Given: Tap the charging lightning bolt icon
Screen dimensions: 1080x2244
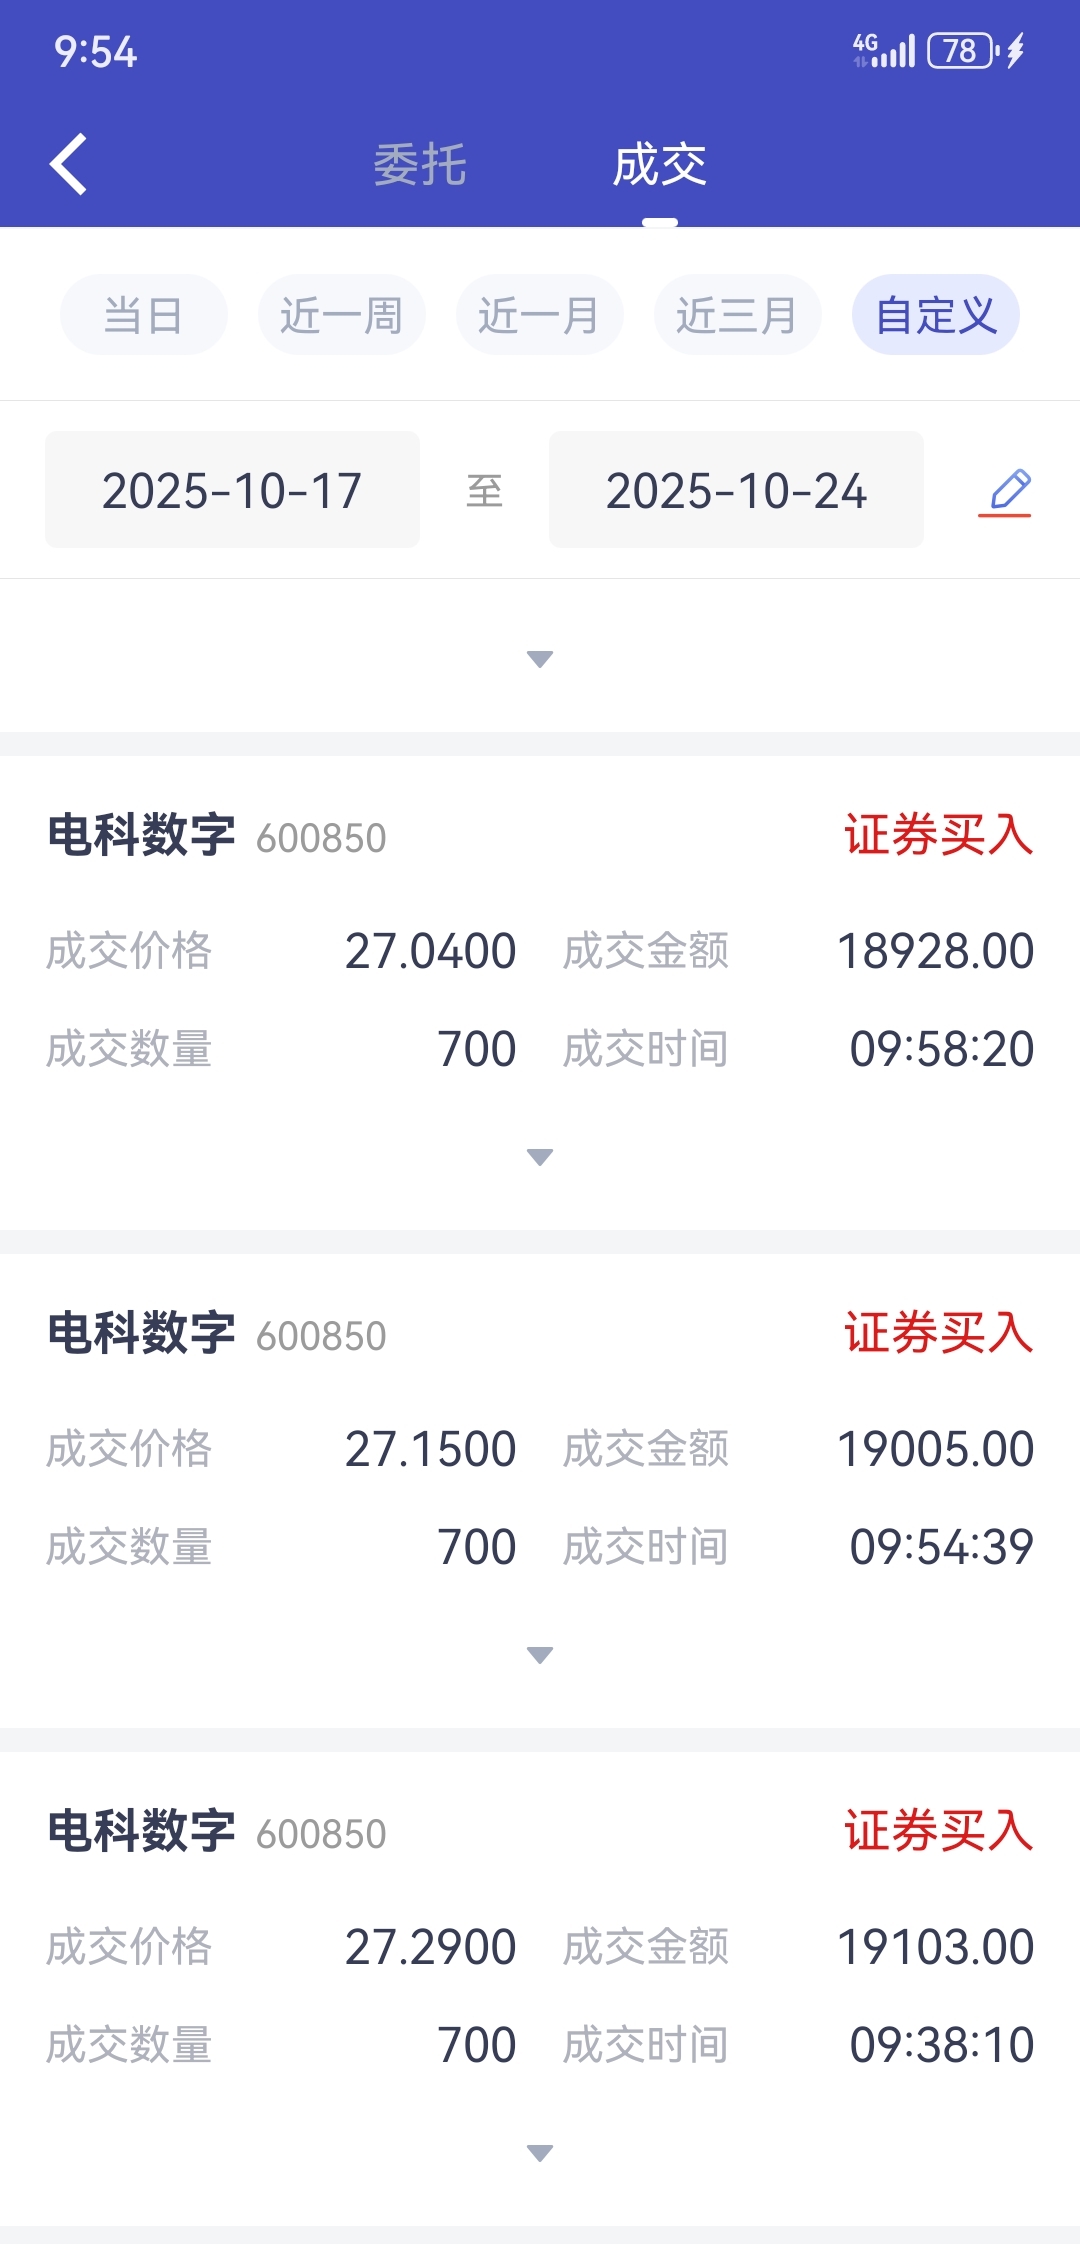Looking at the screenshot, I should 1016,50.
